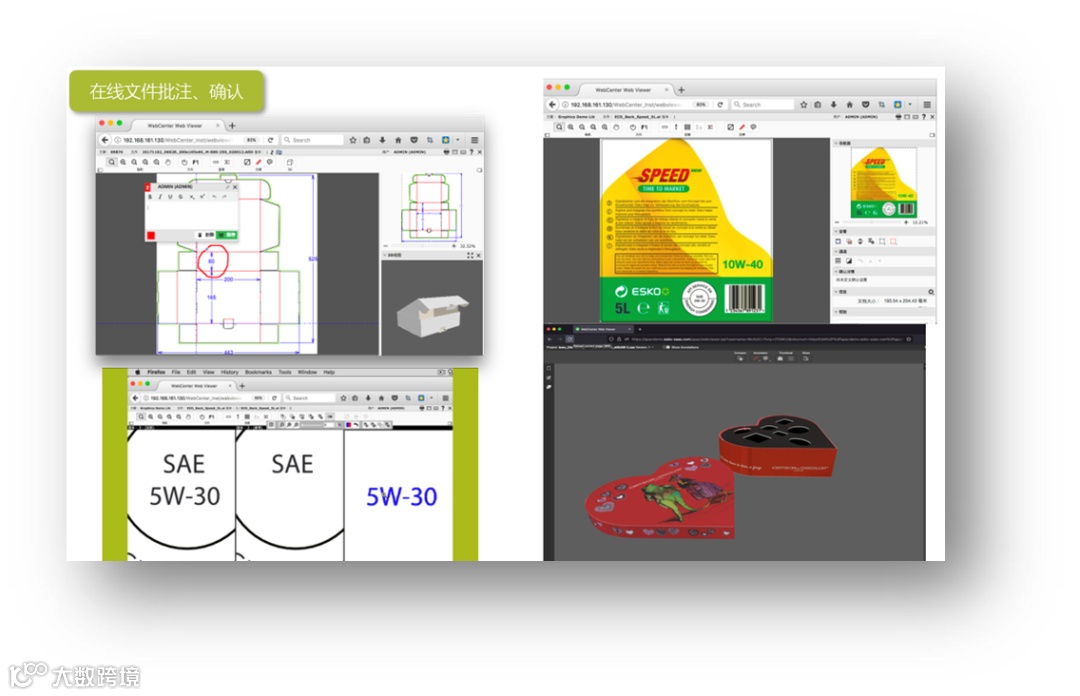
Task: Click help question mark in die-line viewer
Action: [x=471, y=152]
